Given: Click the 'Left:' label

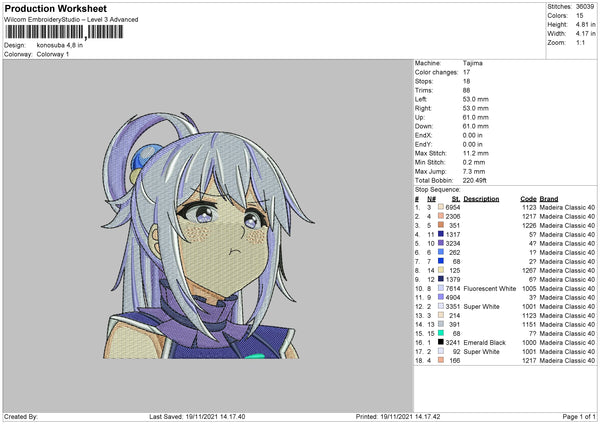Looking at the screenshot, I should [421, 99].
